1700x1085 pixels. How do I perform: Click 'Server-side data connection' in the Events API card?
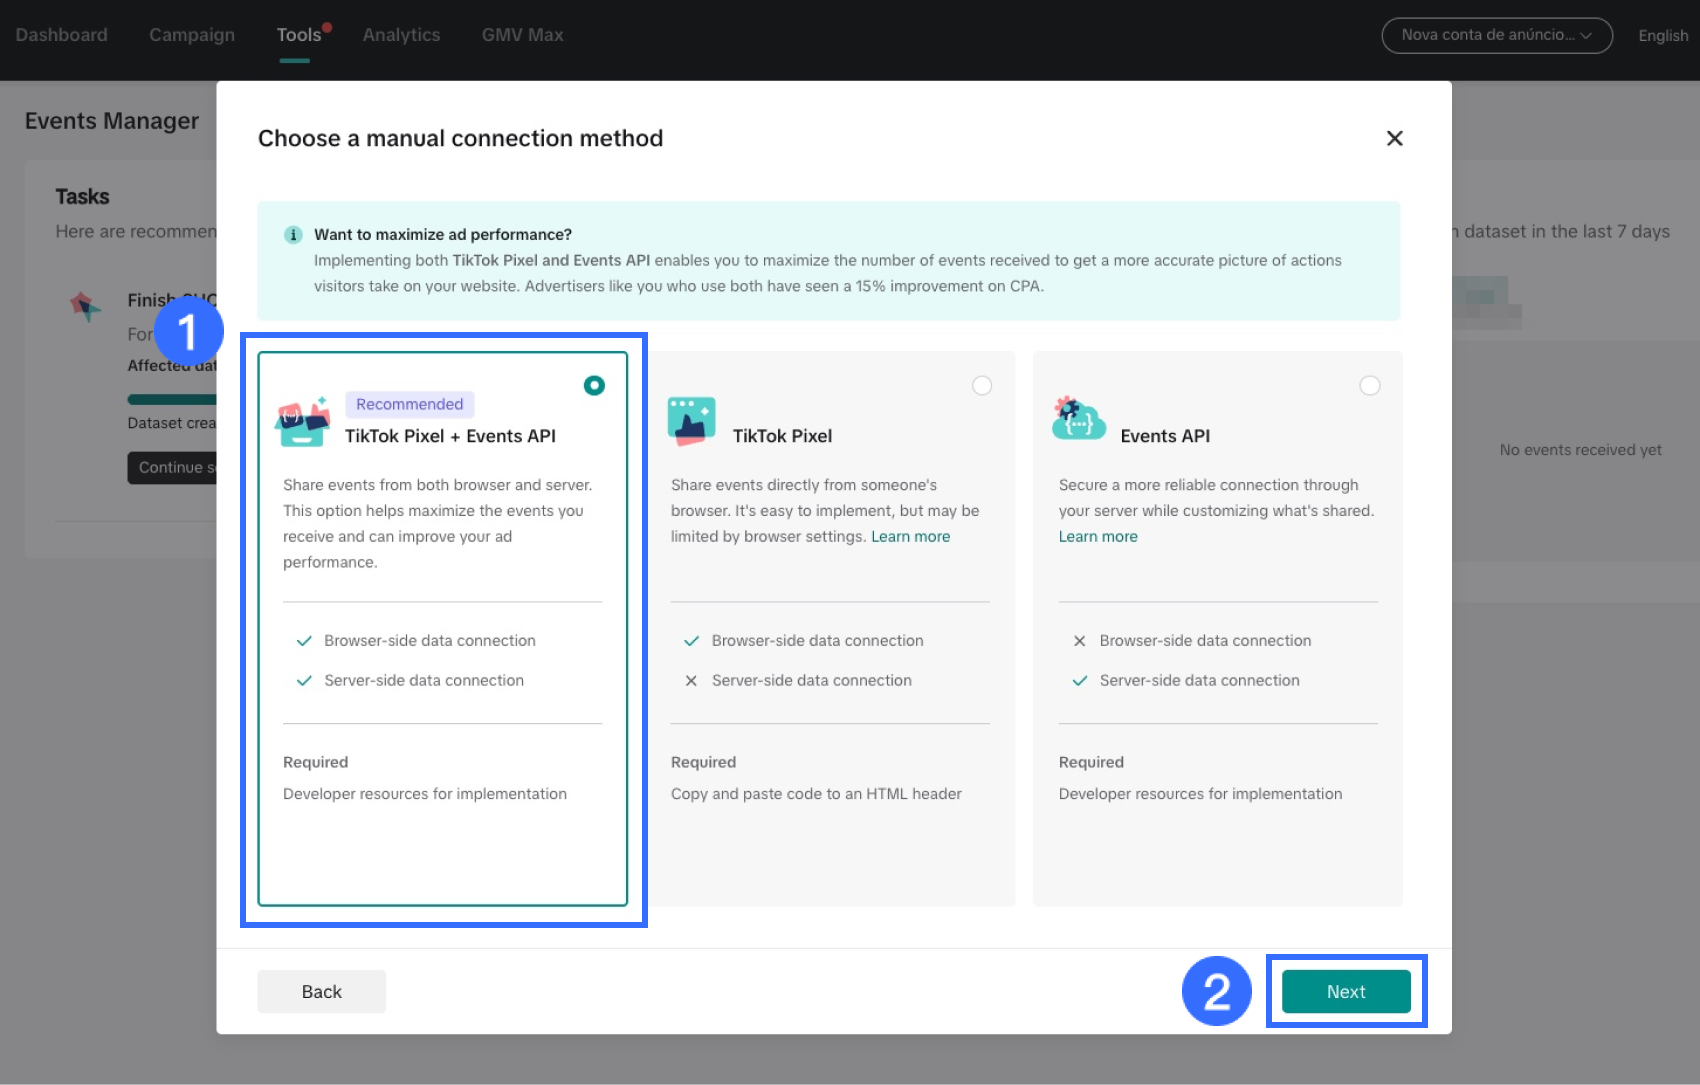(x=1200, y=680)
